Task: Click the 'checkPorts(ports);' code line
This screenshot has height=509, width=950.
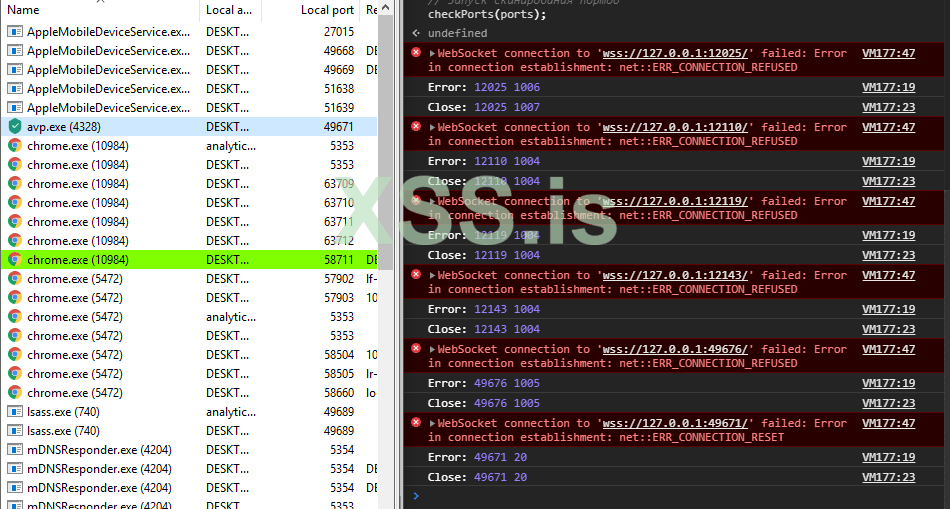Action: (x=487, y=14)
